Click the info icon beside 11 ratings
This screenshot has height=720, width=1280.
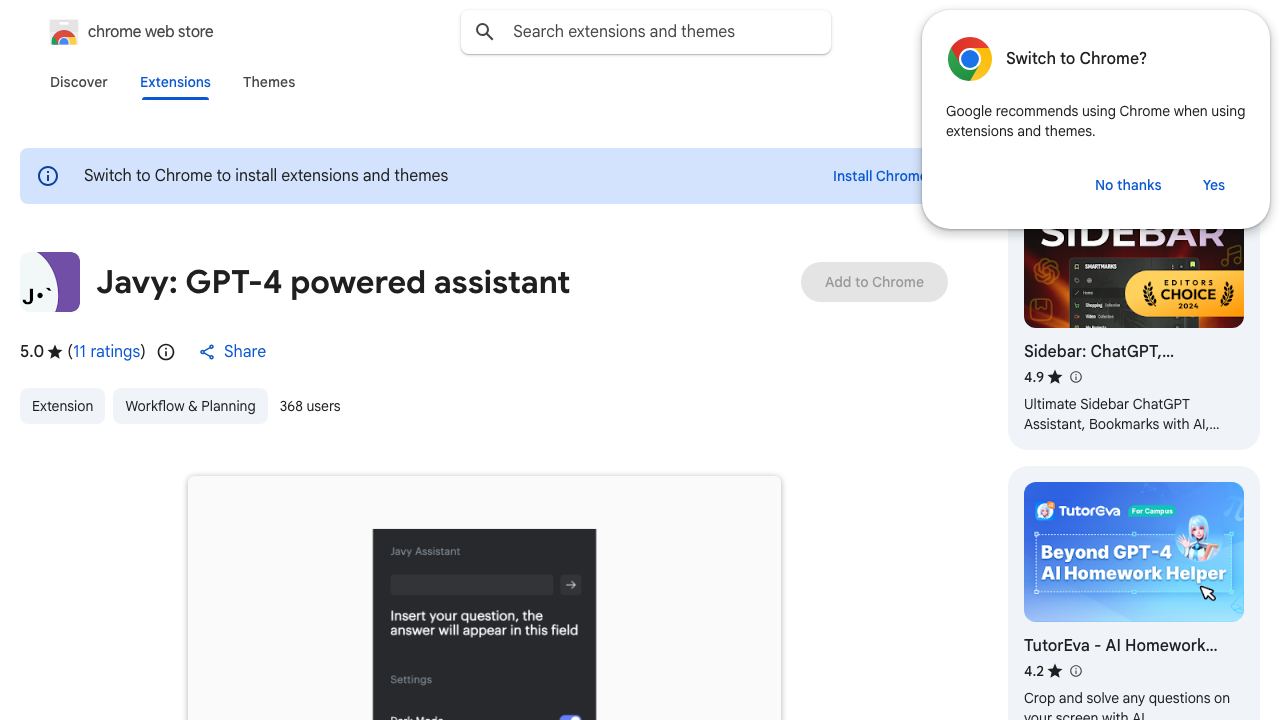point(166,352)
